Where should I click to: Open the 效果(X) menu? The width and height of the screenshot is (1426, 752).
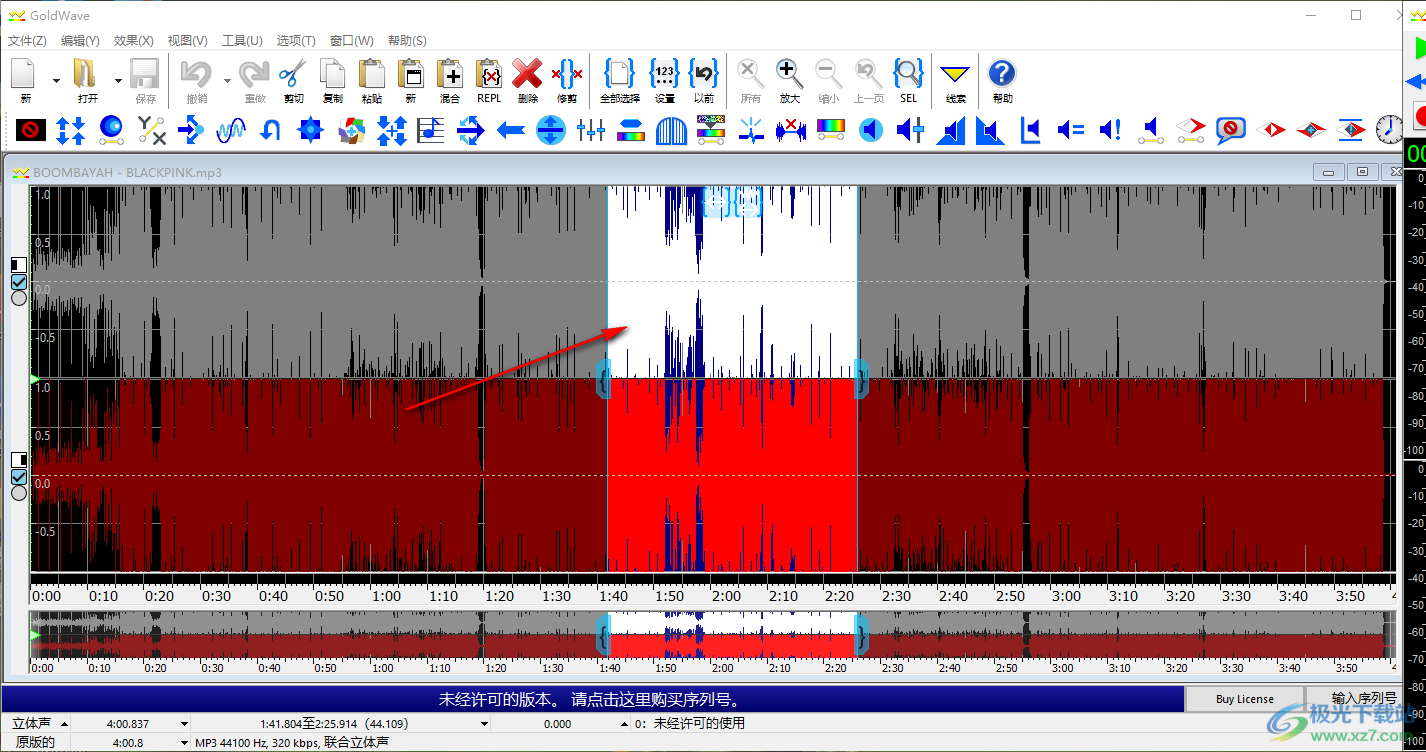click(133, 41)
